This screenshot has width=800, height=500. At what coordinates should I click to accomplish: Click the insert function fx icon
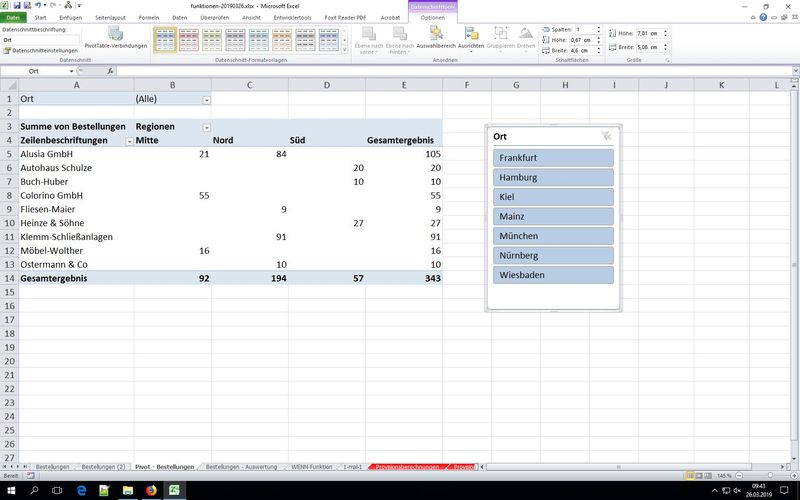[110, 71]
